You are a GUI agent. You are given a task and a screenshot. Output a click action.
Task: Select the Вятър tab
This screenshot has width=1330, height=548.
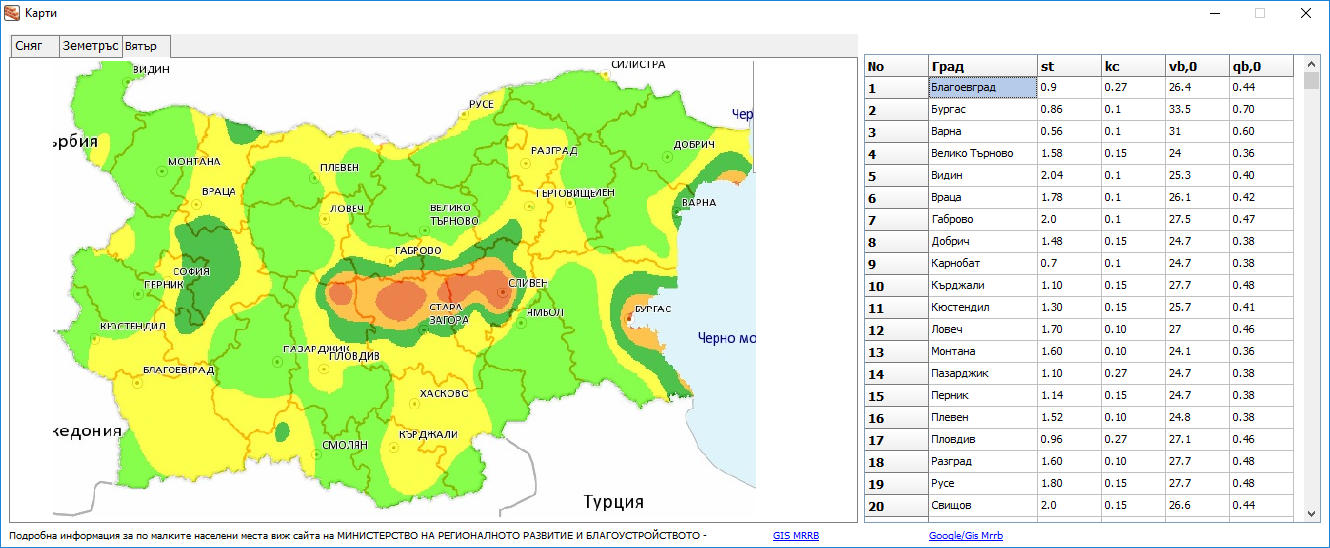coord(146,46)
